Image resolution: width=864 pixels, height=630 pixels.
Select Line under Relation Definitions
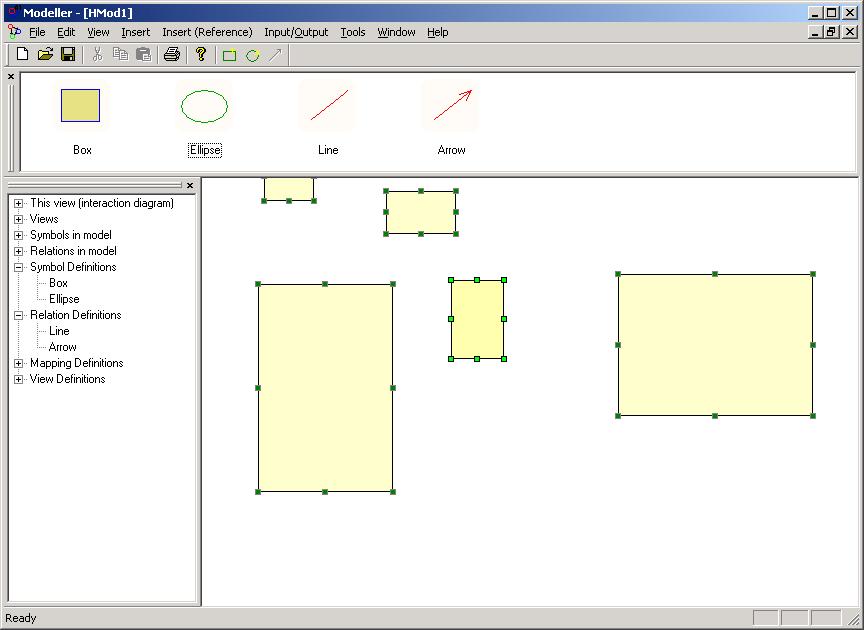pos(59,331)
